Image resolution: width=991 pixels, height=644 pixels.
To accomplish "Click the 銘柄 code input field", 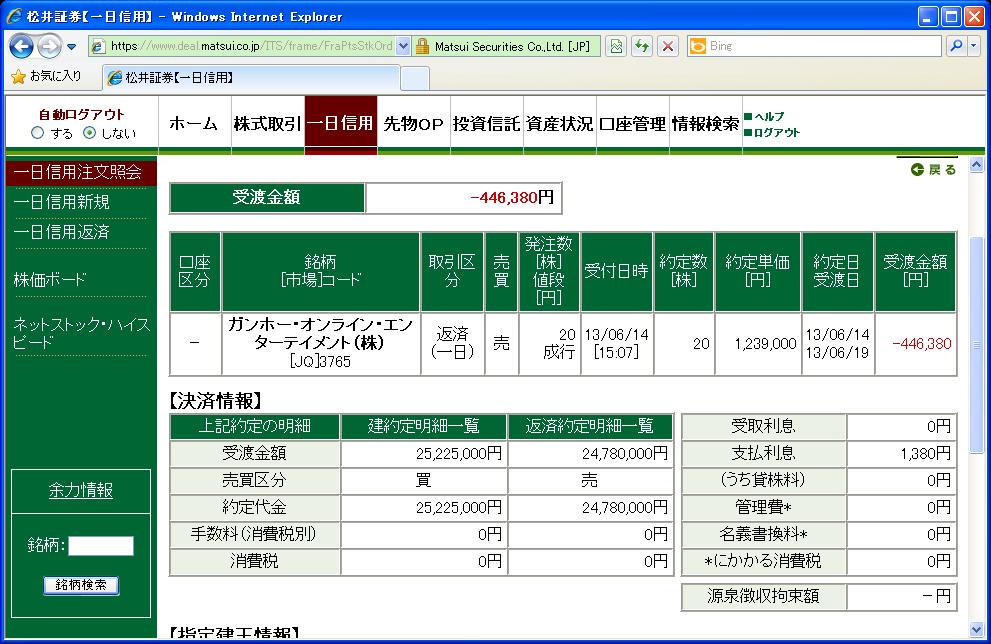I will (100, 546).
